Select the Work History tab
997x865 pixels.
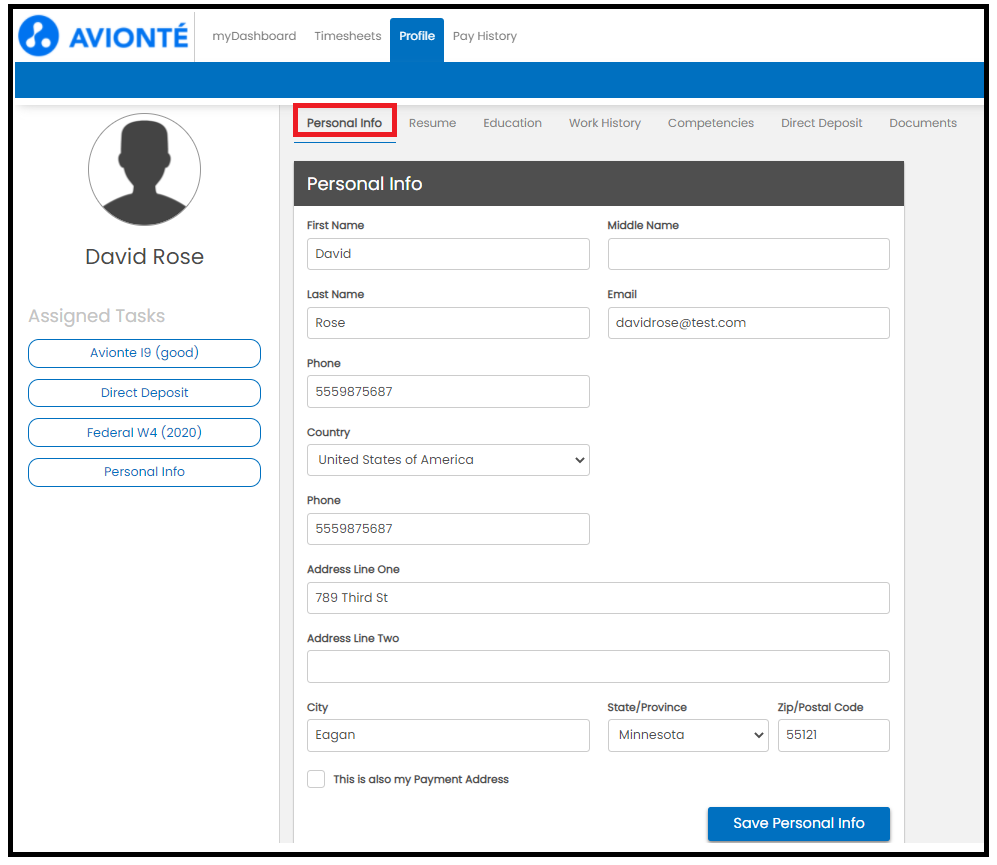click(x=604, y=123)
